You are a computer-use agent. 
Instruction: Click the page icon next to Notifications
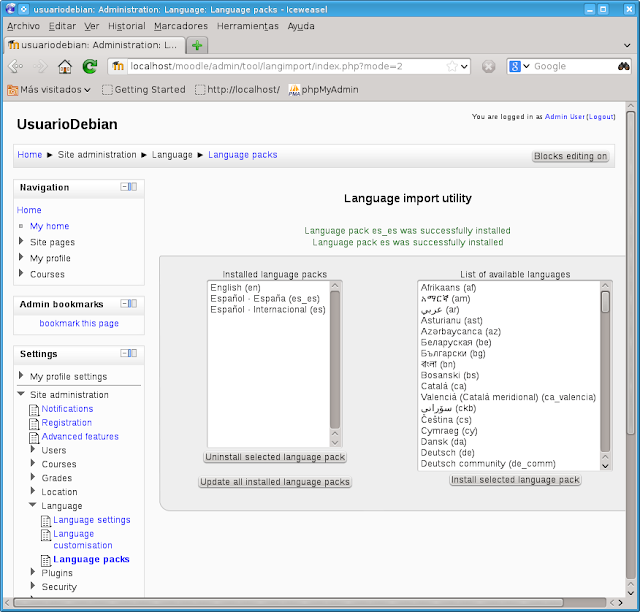pos(34,409)
